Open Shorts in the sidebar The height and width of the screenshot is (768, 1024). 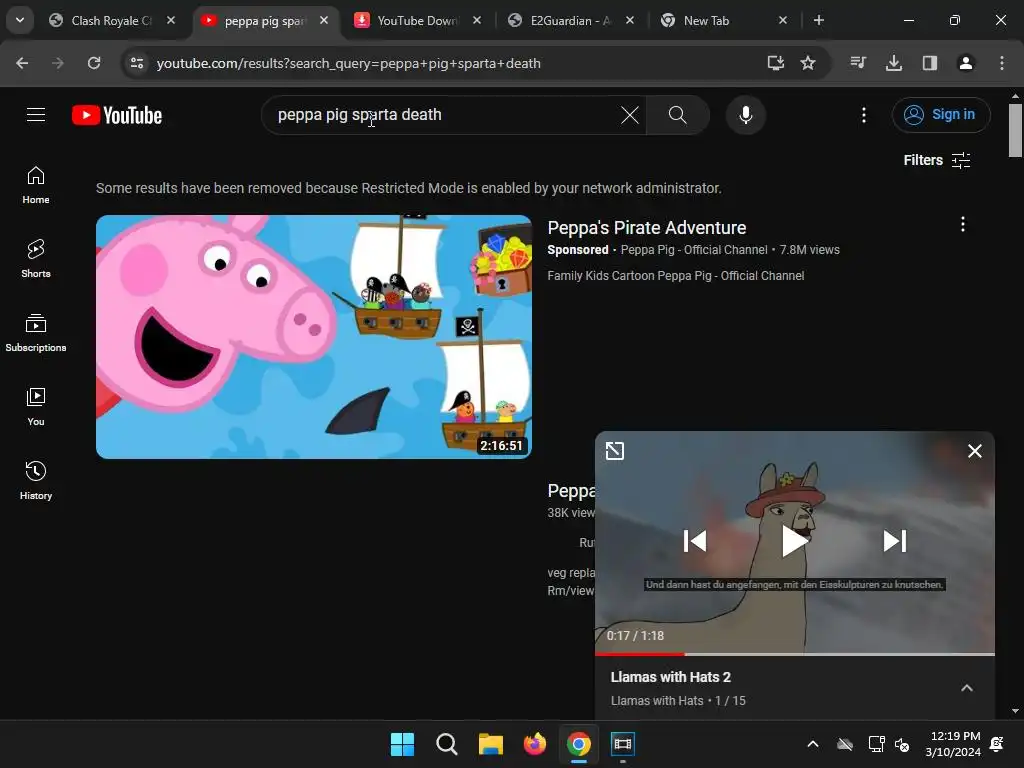click(x=36, y=259)
